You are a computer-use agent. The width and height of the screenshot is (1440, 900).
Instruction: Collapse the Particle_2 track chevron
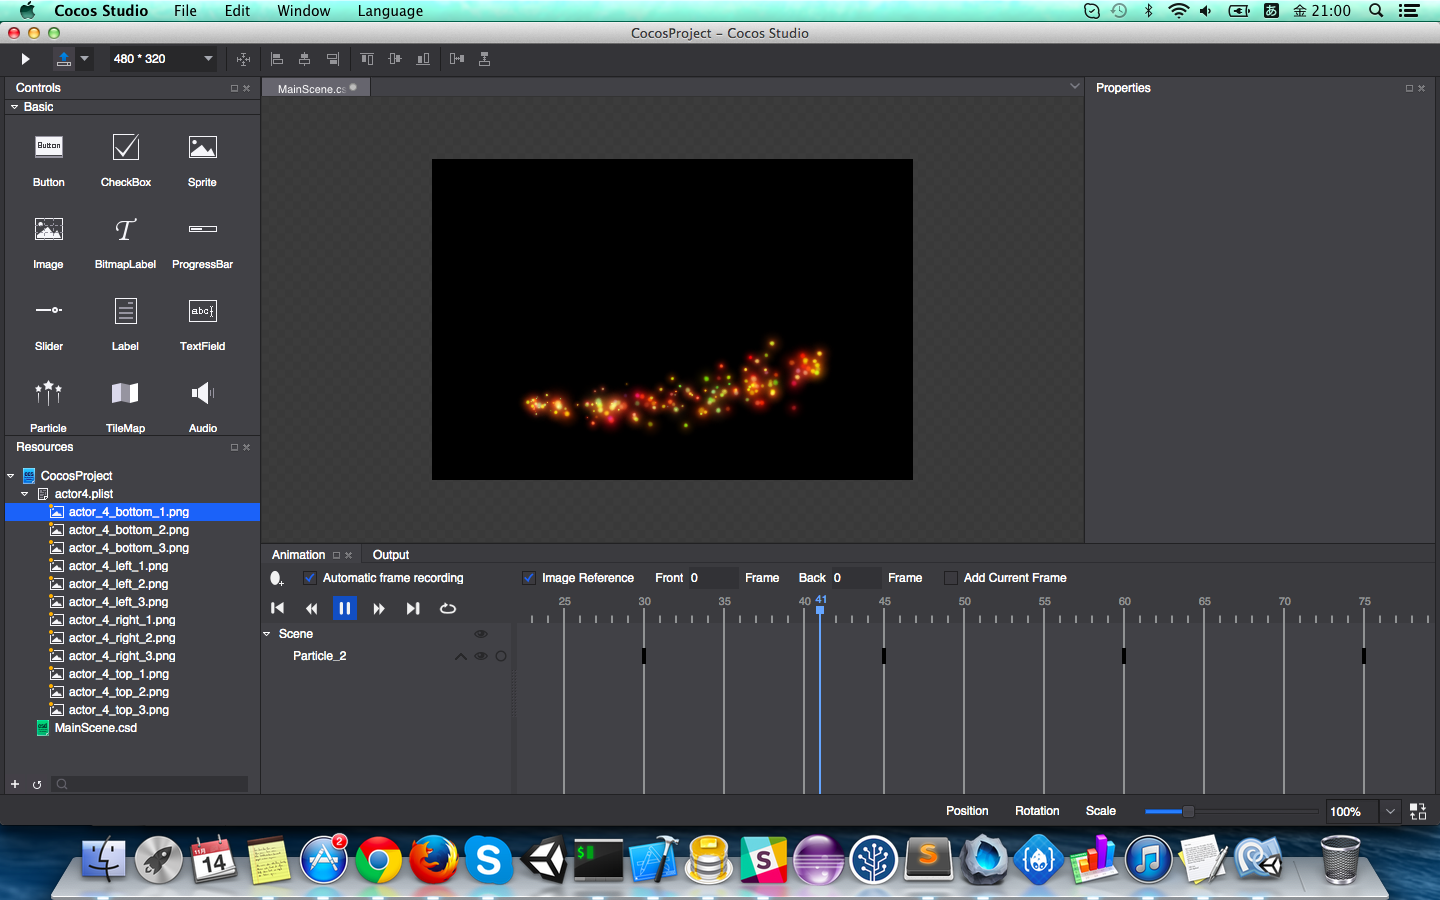coord(460,656)
